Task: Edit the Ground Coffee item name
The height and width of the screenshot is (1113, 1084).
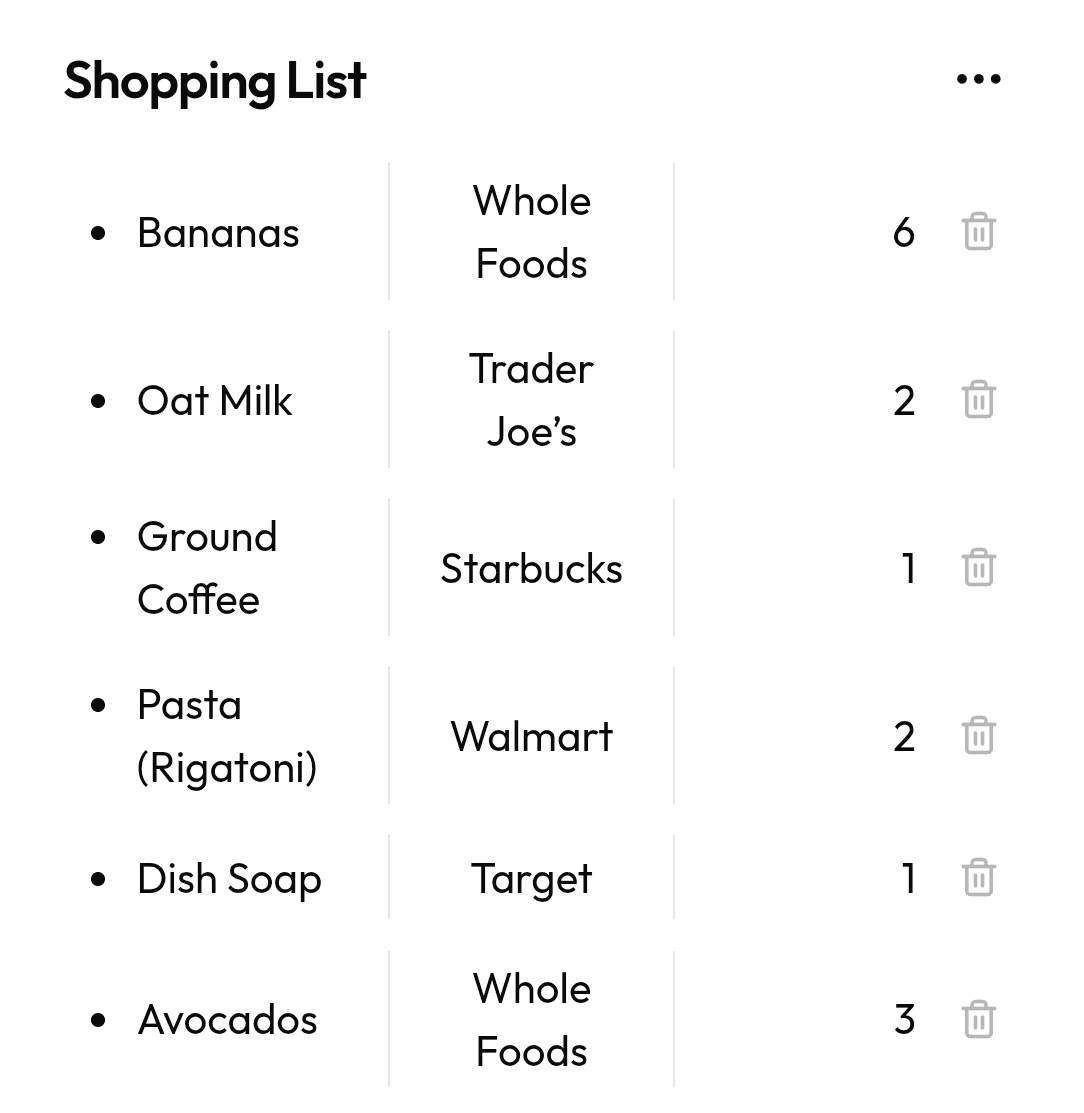Action: [207, 568]
